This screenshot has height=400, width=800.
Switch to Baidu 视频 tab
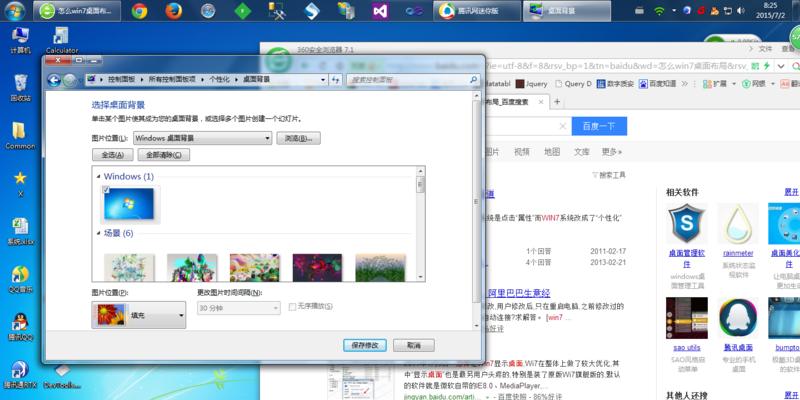tap(521, 152)
